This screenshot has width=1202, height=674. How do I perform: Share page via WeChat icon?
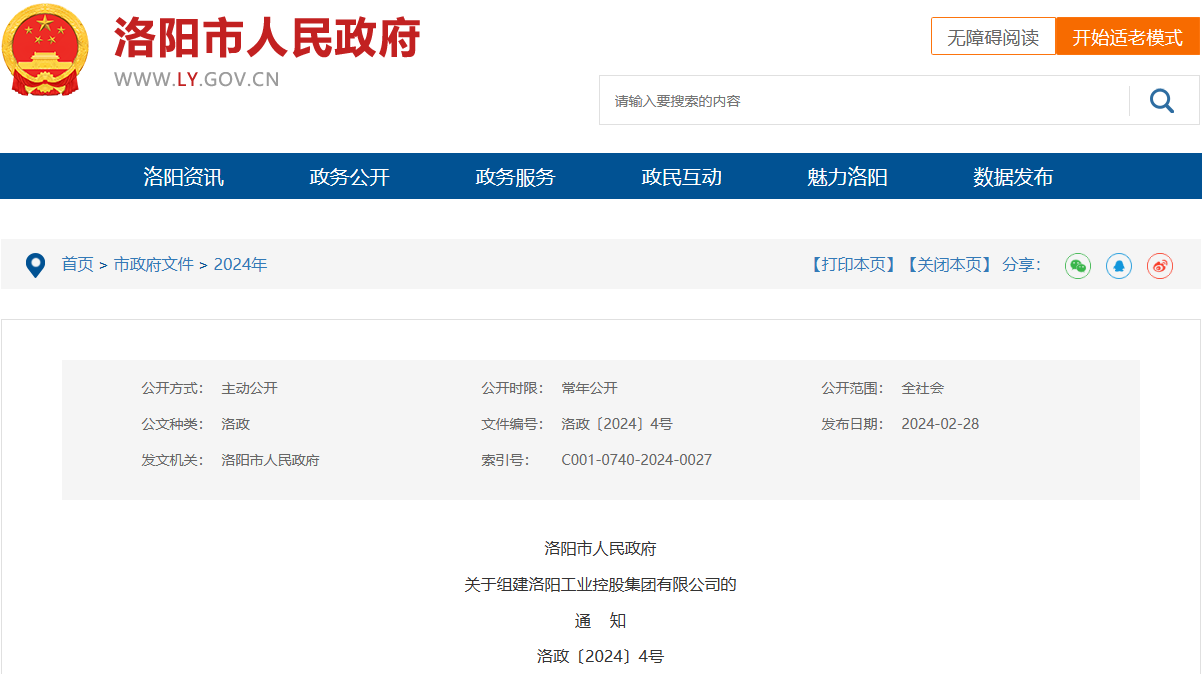point(1078,265)
